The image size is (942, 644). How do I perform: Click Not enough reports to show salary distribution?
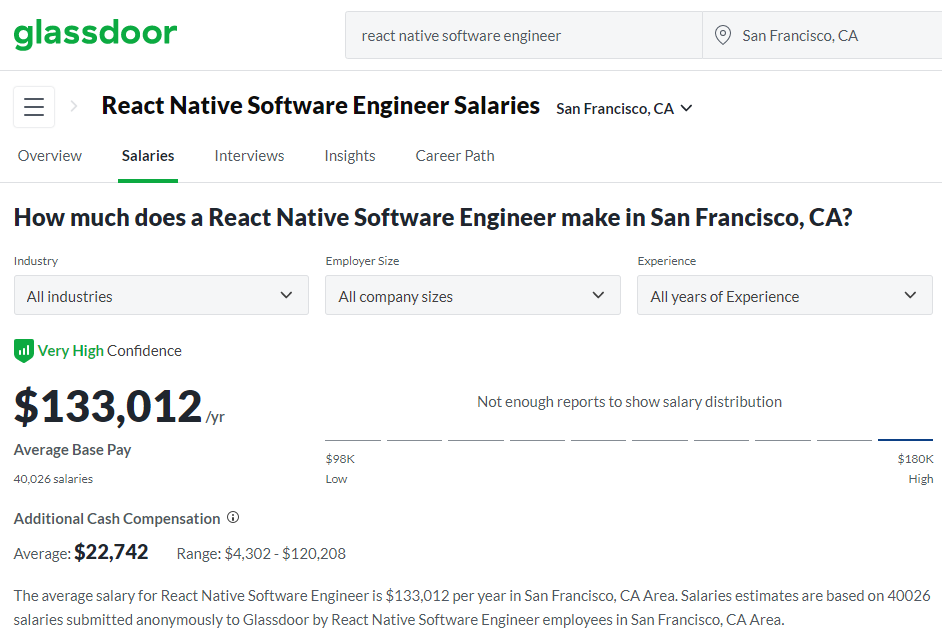coord(630,402)
